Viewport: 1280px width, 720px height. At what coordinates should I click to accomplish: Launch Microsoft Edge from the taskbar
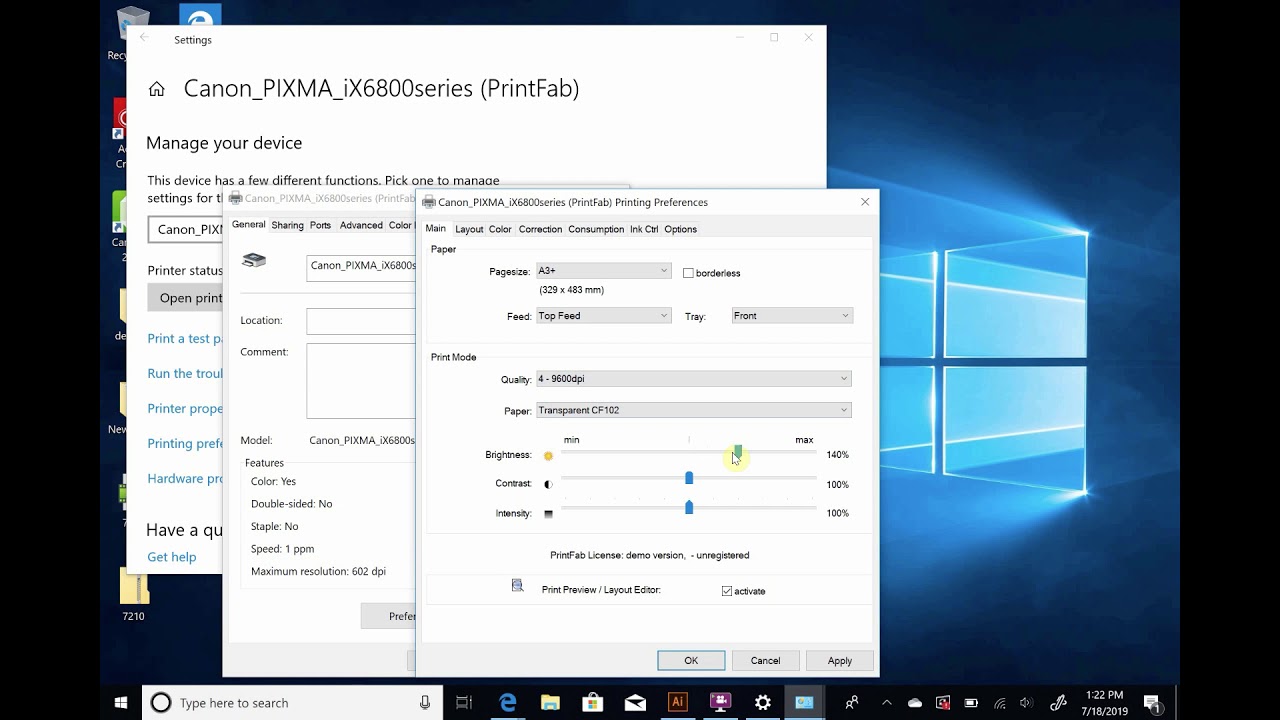pos(508,703)
